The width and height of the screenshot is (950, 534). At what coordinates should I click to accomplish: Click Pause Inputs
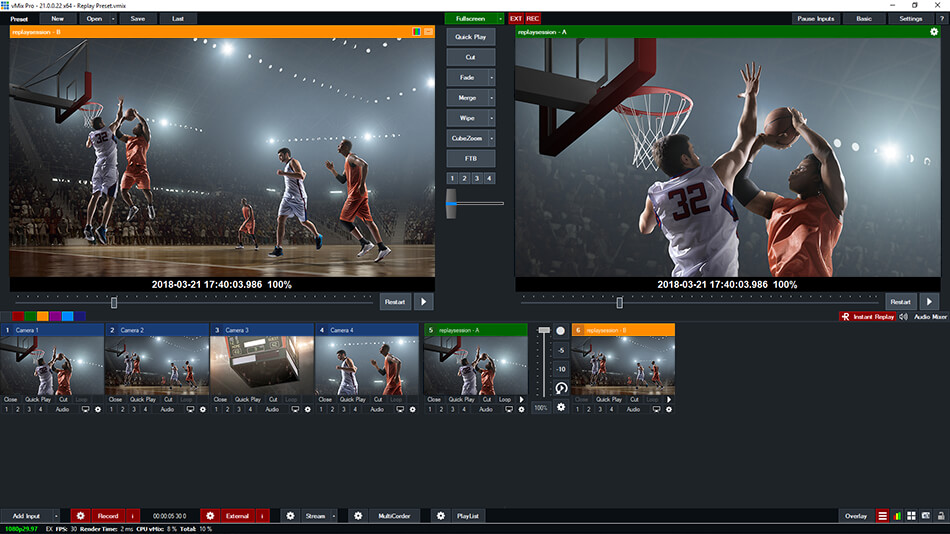[815, 19]
